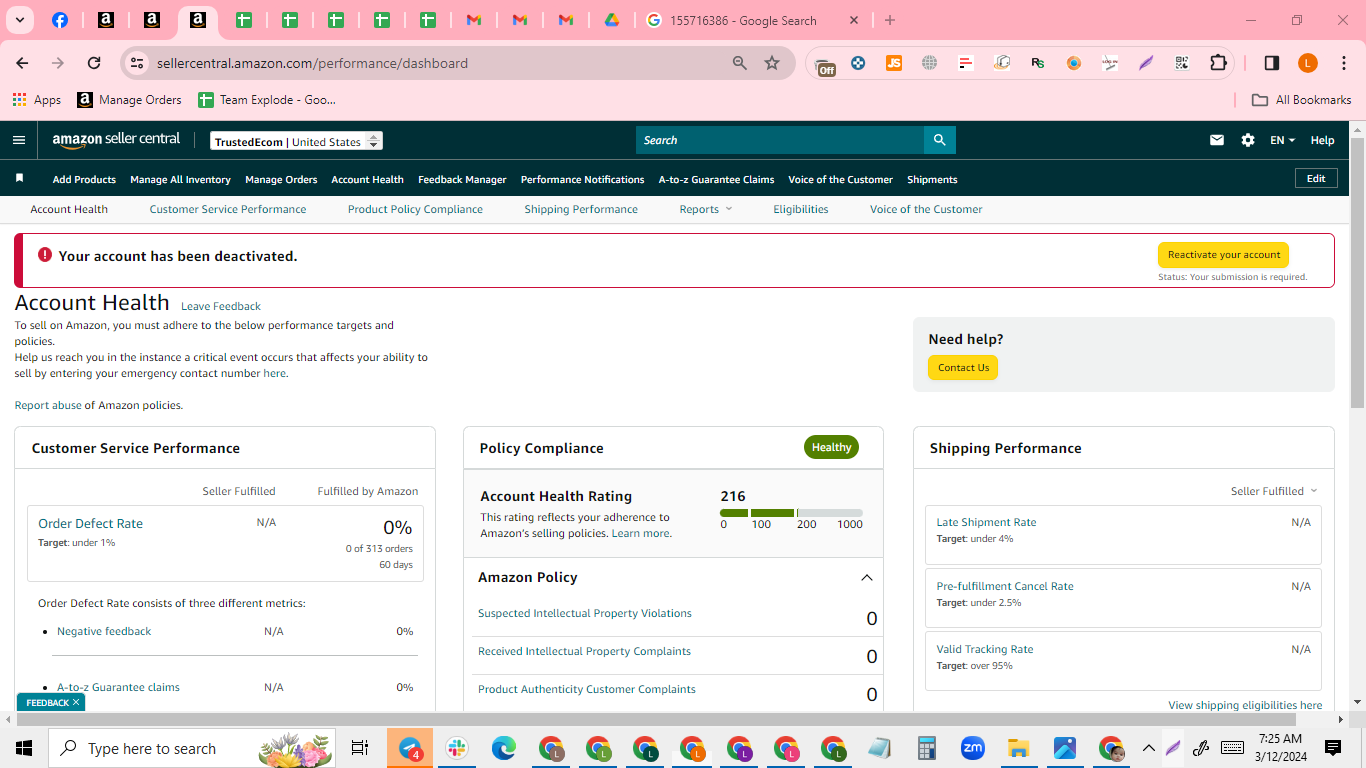1366x768 pixels.
Task: Open the Report abuse link
Action: pos(47,405)
